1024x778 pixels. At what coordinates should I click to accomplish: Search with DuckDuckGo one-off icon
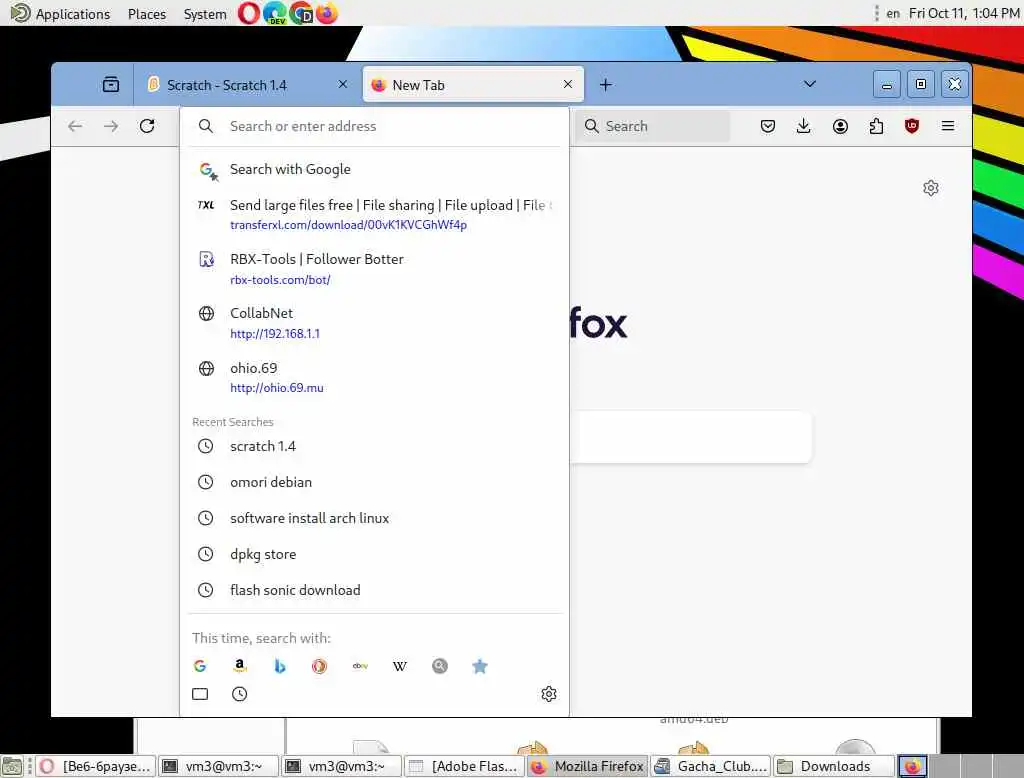(319, 666)
